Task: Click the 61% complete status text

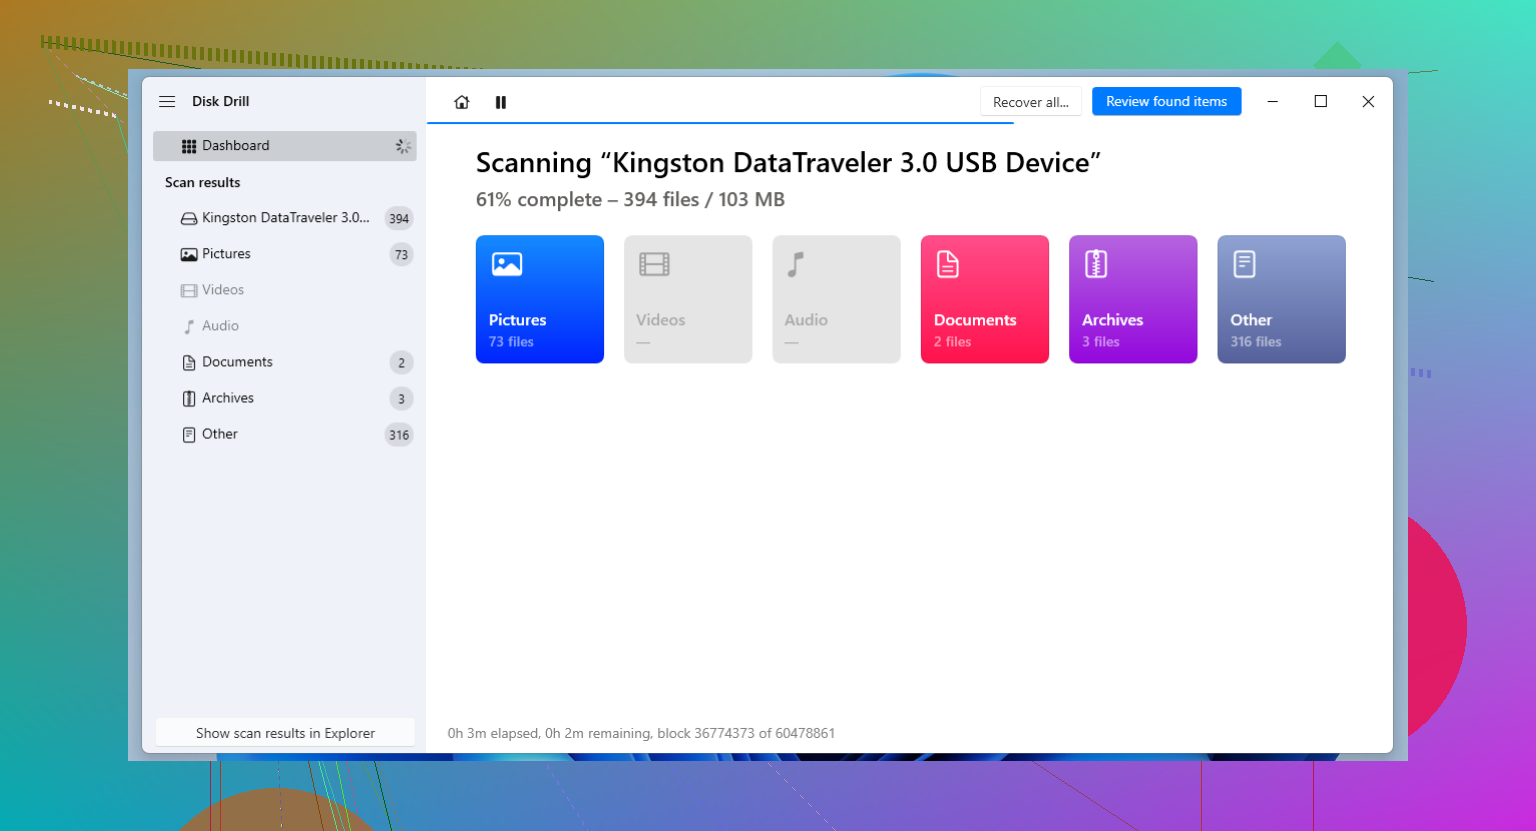Action: tap(630, 199)
